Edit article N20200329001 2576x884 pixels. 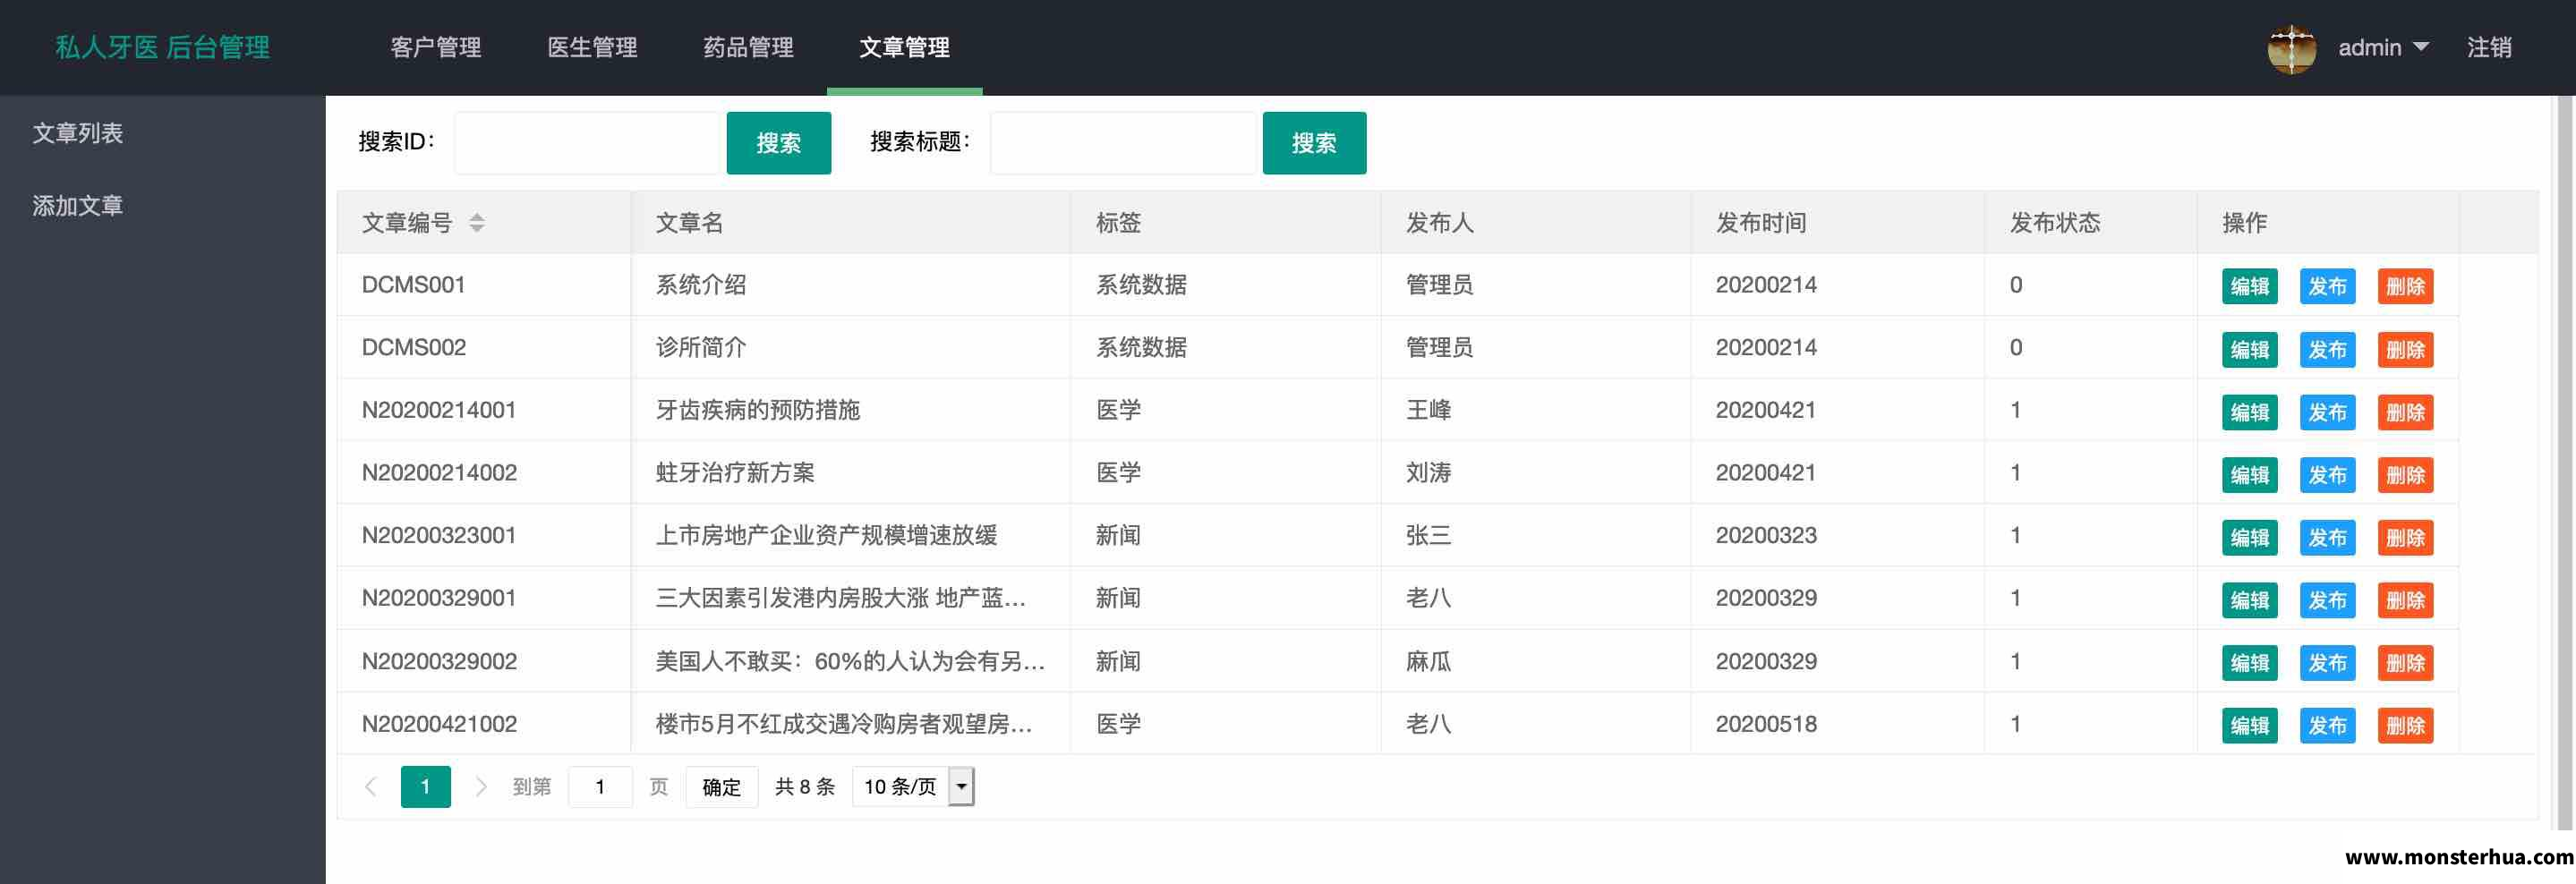[x=2250, y=600]
